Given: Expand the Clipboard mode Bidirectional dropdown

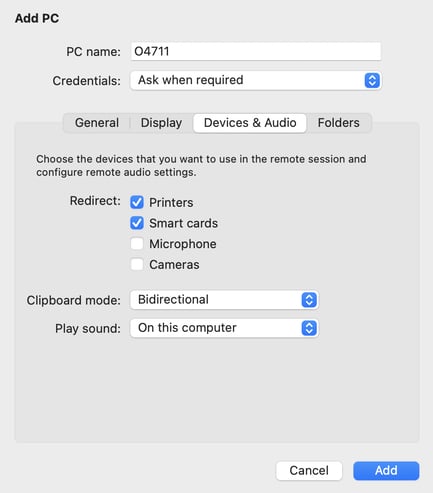Looking at the screenshot, I should click(224, 300).
